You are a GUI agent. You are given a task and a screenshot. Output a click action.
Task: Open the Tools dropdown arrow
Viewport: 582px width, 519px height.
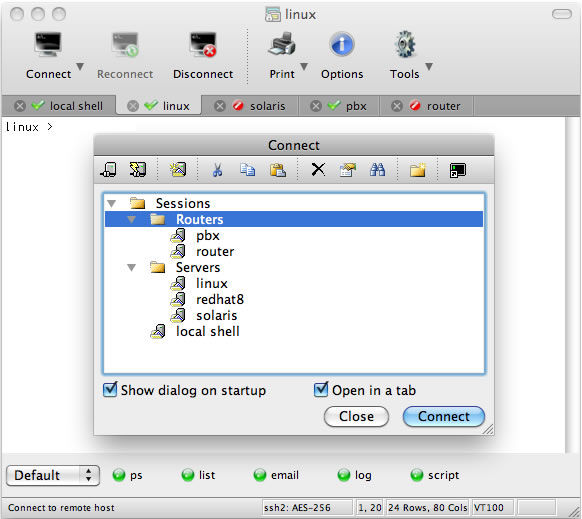point(429,66)
